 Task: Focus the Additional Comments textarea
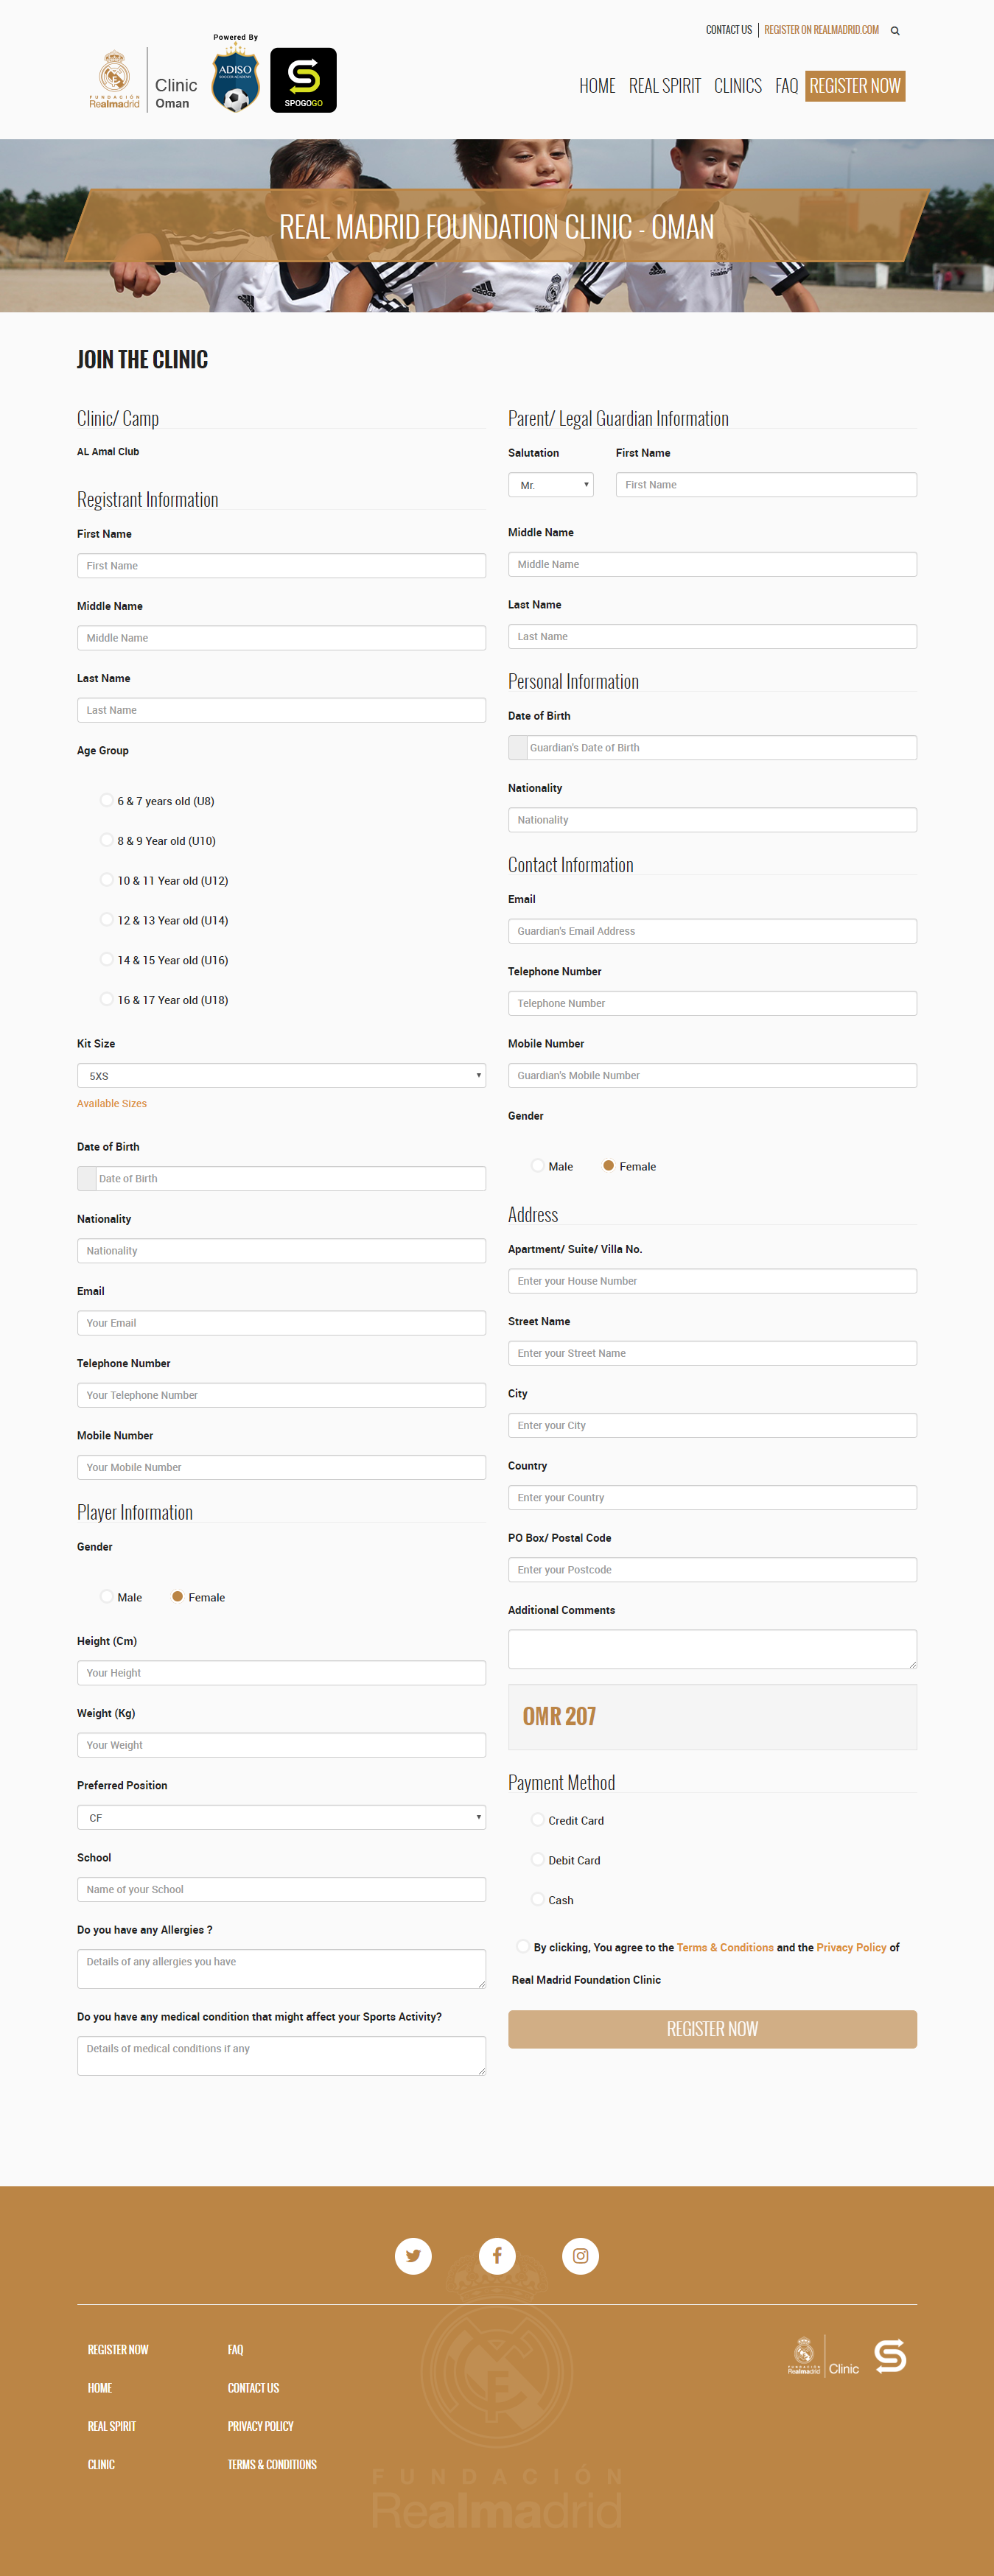point(712,1649)
